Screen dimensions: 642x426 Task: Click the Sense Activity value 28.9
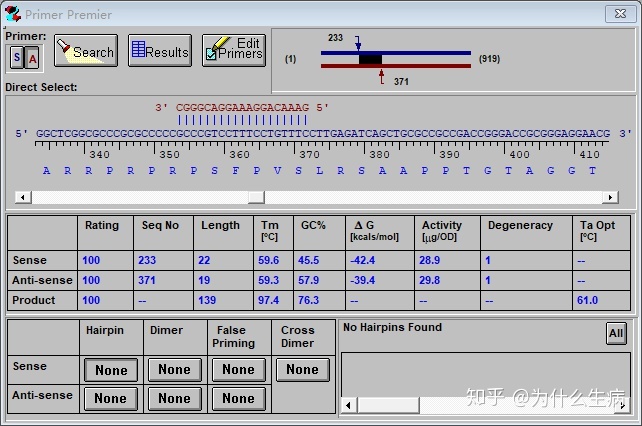430,260
